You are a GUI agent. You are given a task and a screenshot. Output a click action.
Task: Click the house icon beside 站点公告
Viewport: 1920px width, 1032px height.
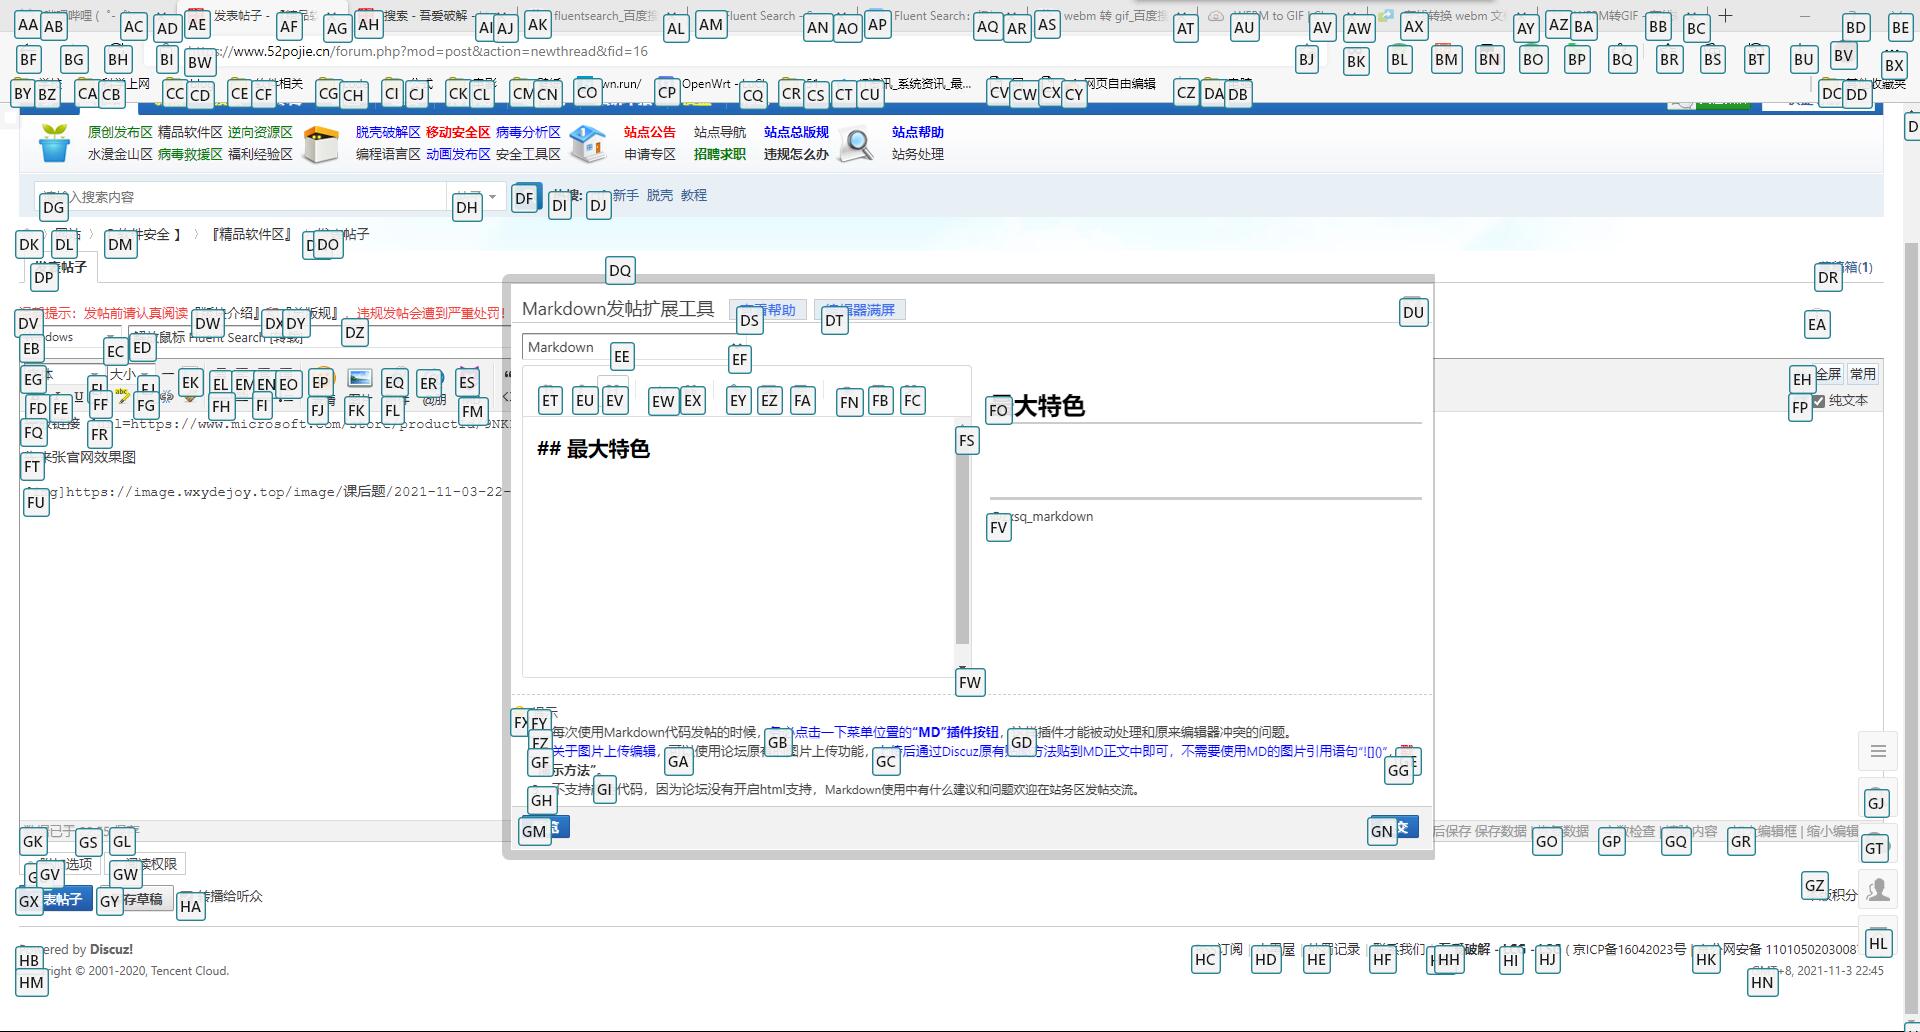(588, 144)
